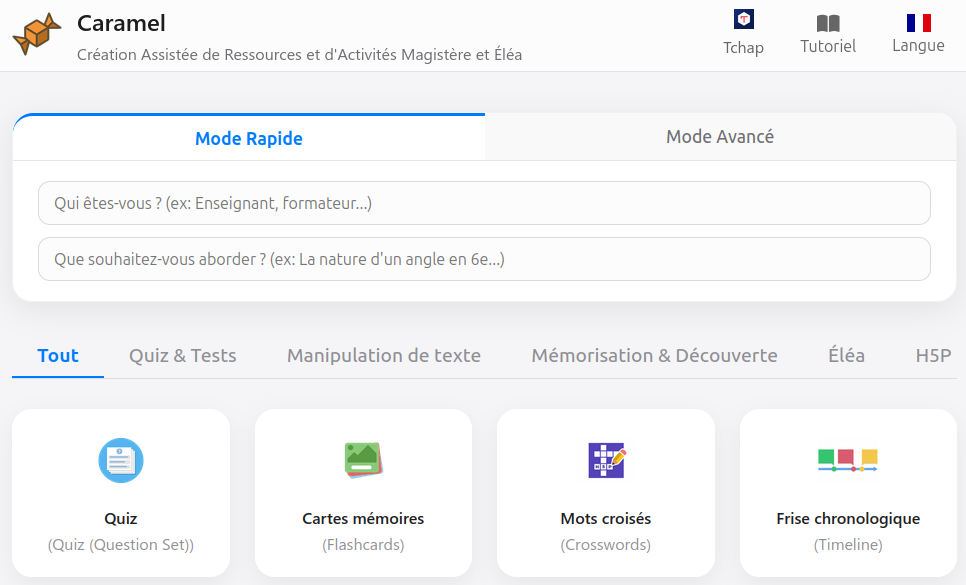This screenshot has width=966, height=585.
Task: Click the French flag Langue icon
Action: (918, 22)
